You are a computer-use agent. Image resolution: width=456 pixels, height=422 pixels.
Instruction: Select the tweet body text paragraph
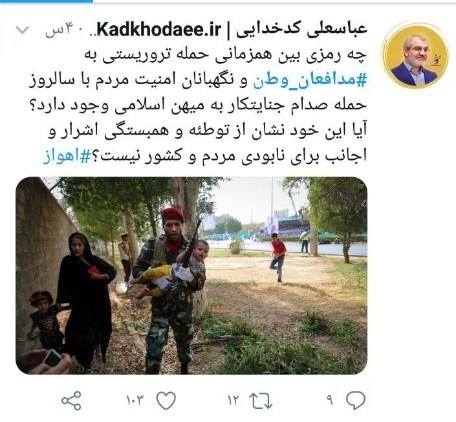tap(197, 106)
